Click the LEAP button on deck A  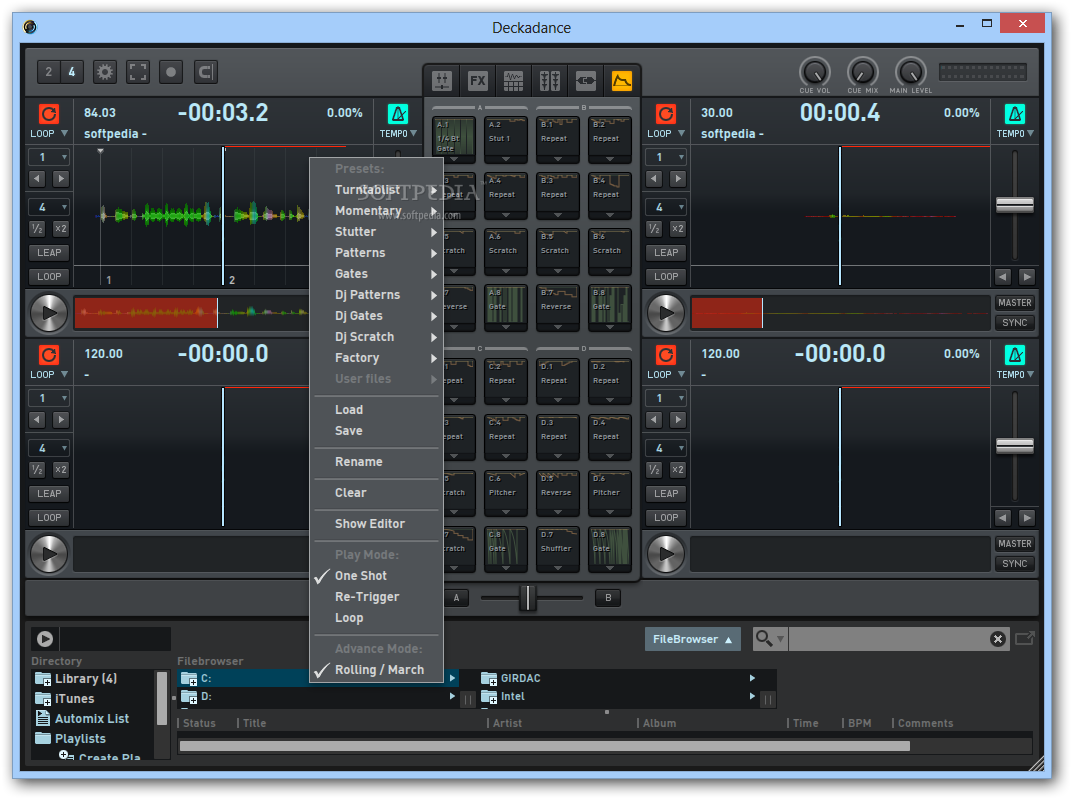point(49,253)
